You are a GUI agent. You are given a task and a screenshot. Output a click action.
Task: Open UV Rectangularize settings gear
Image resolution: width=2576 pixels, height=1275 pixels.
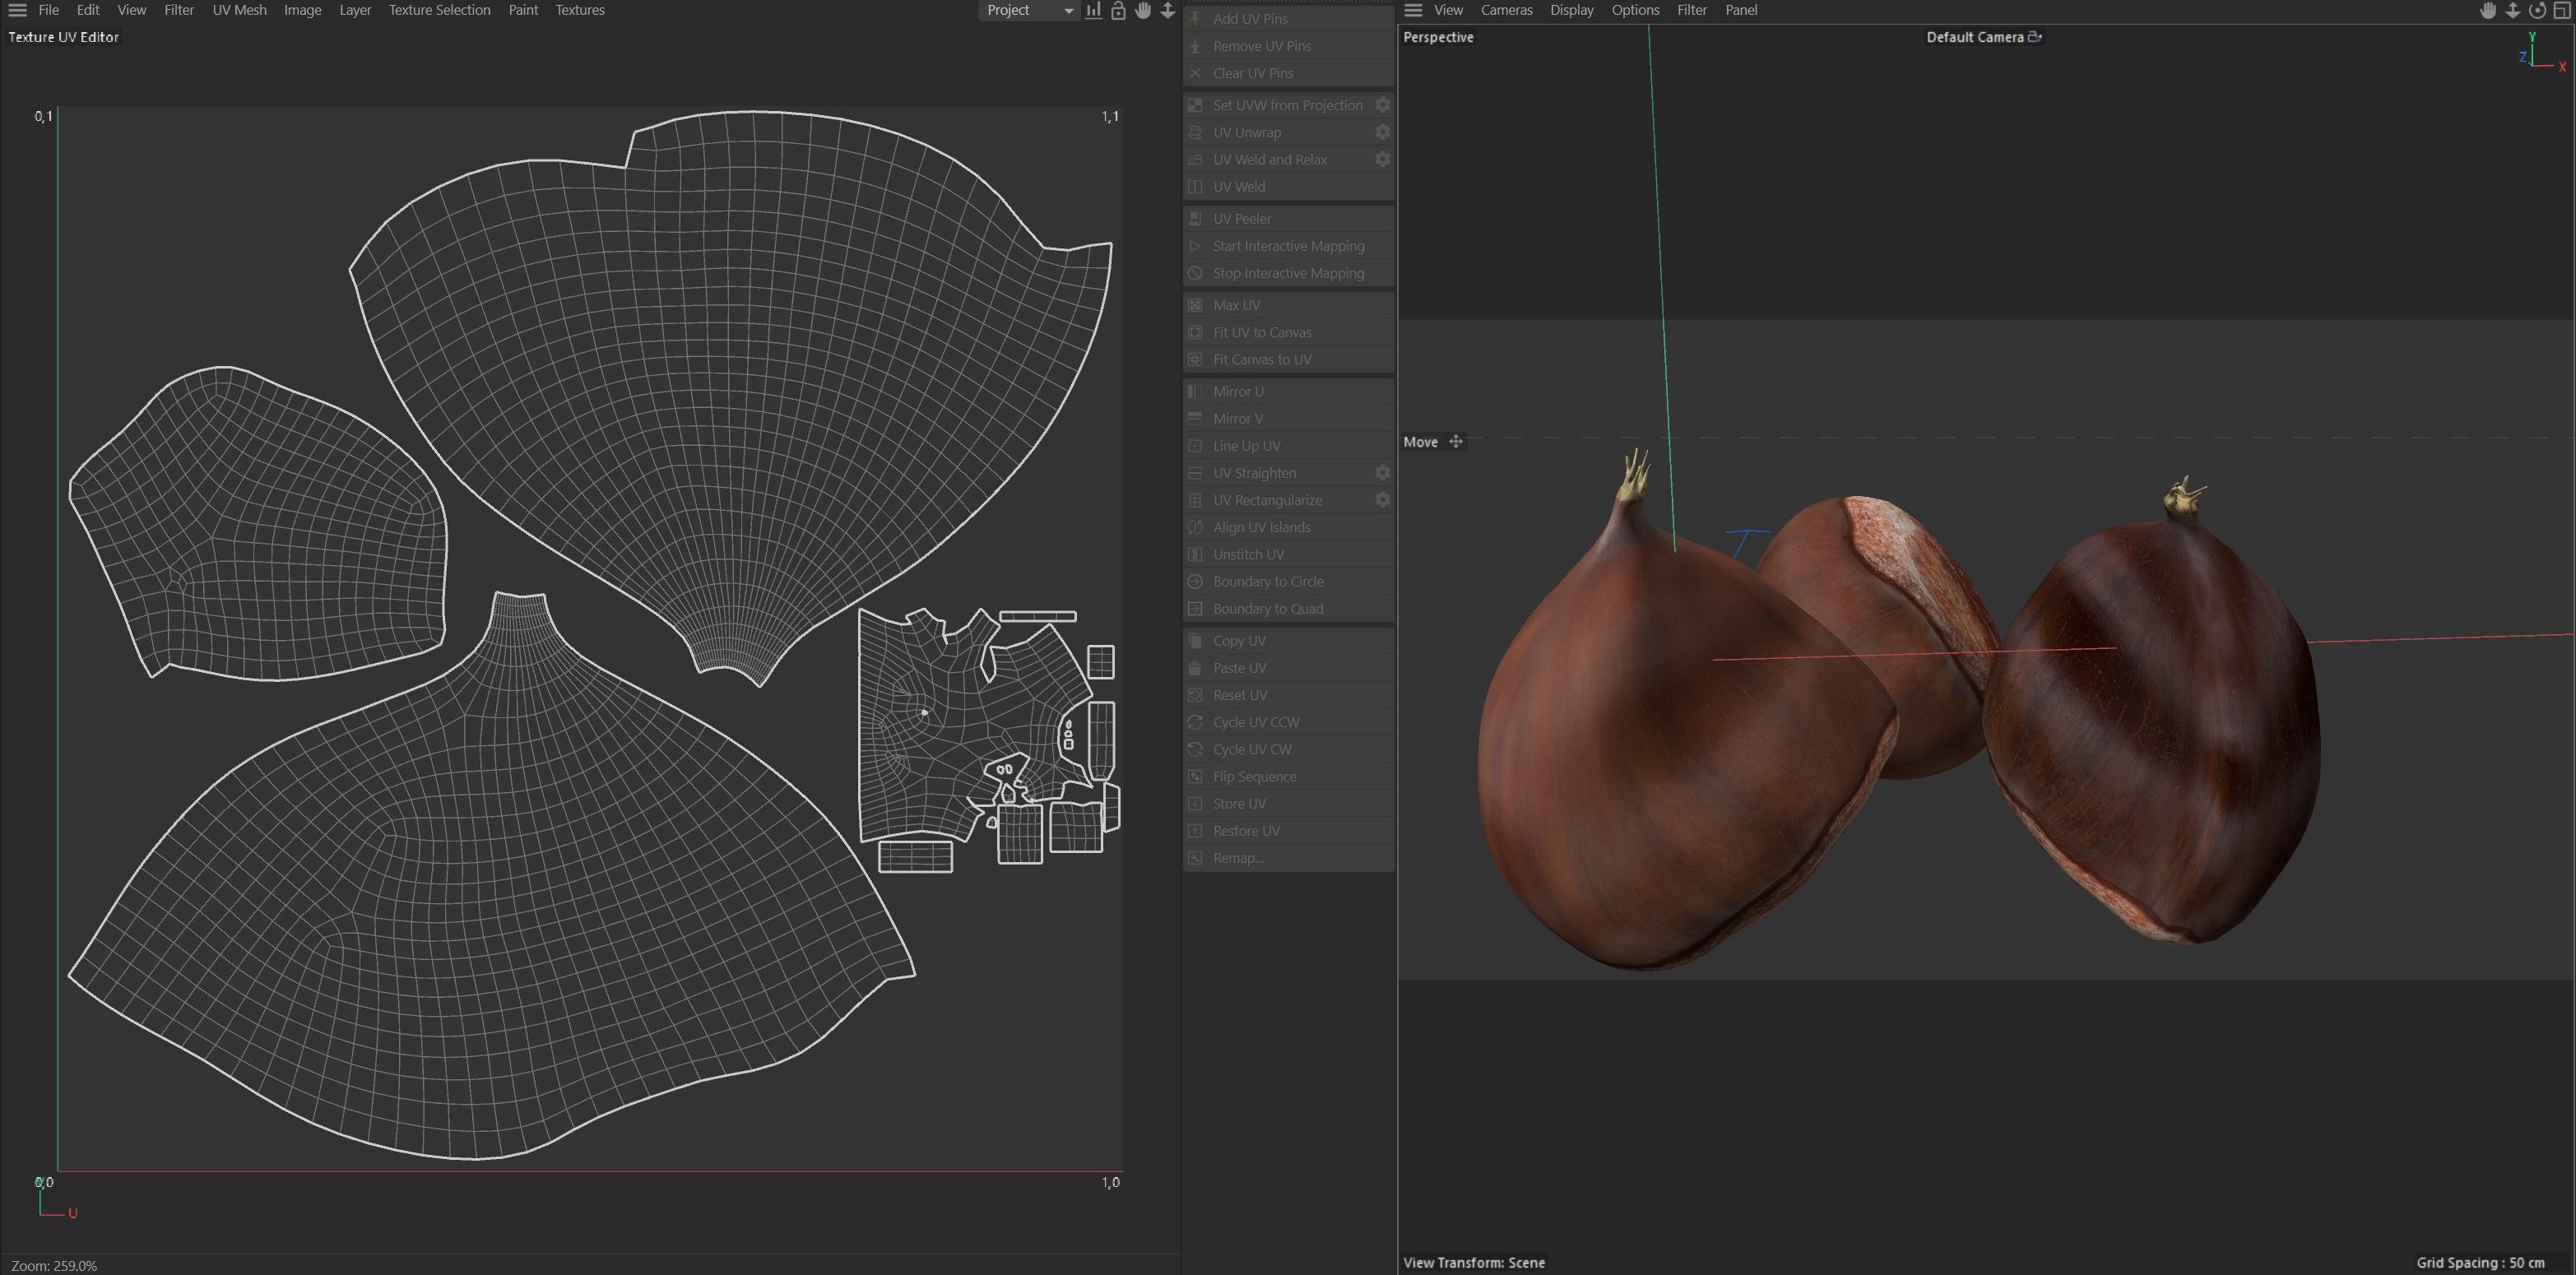point(1382,500)
